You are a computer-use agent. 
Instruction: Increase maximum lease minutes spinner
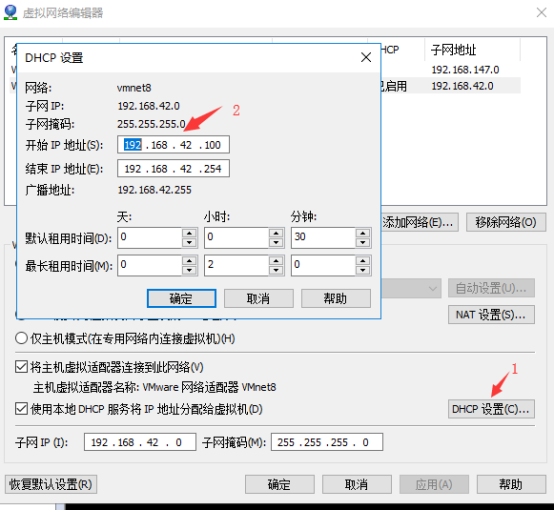[x=363, y=261]
